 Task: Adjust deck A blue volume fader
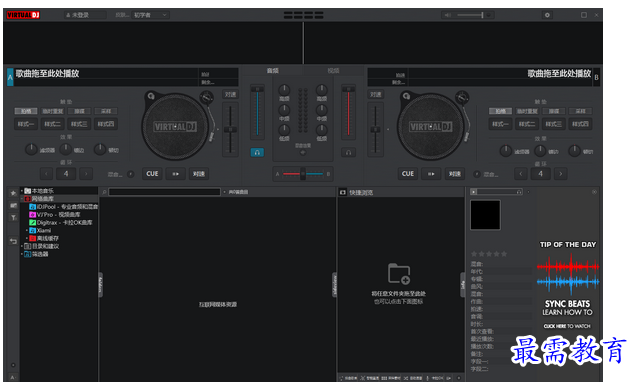click(257, 111)
